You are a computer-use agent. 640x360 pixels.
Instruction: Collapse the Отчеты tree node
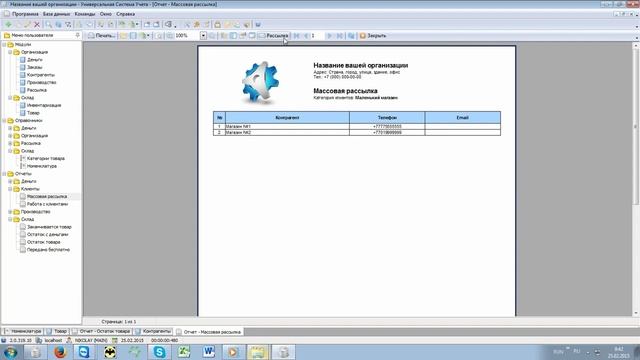(x=4, y=173)
